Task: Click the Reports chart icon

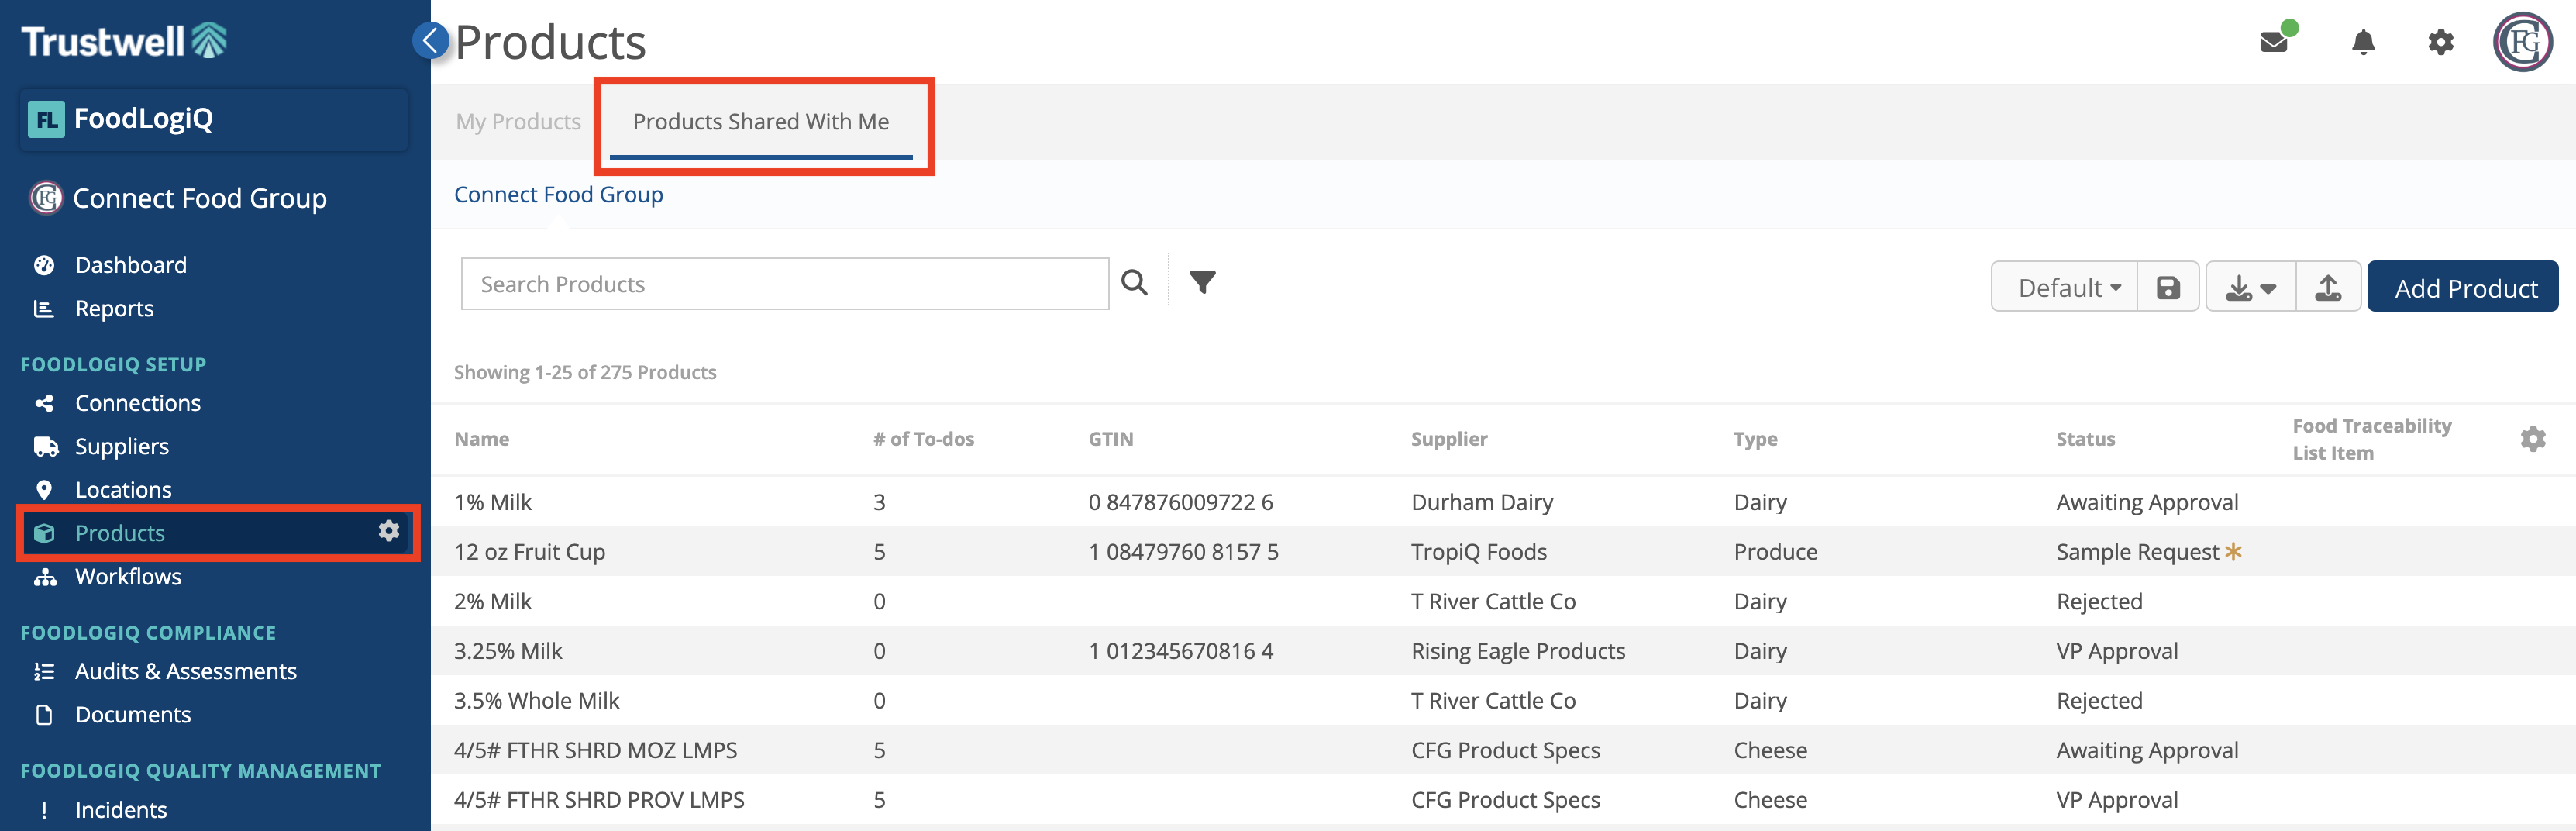Action: coord(44,309)
